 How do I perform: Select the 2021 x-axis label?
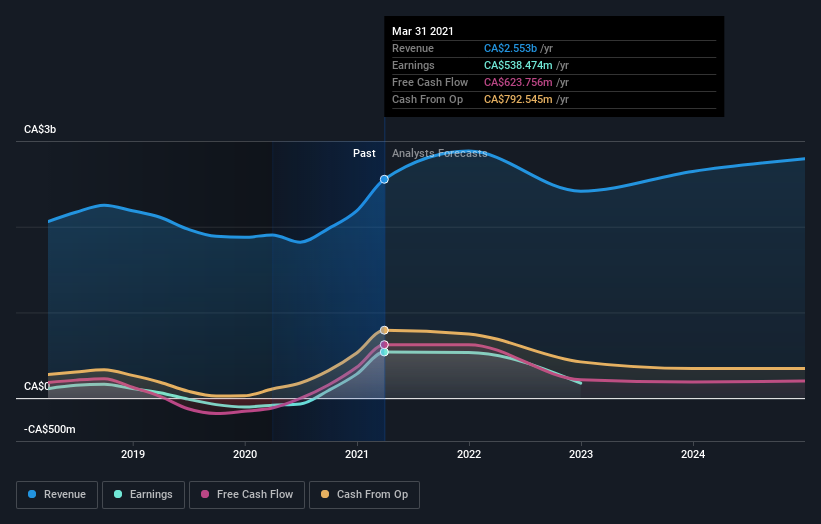(x=357, y=454)
